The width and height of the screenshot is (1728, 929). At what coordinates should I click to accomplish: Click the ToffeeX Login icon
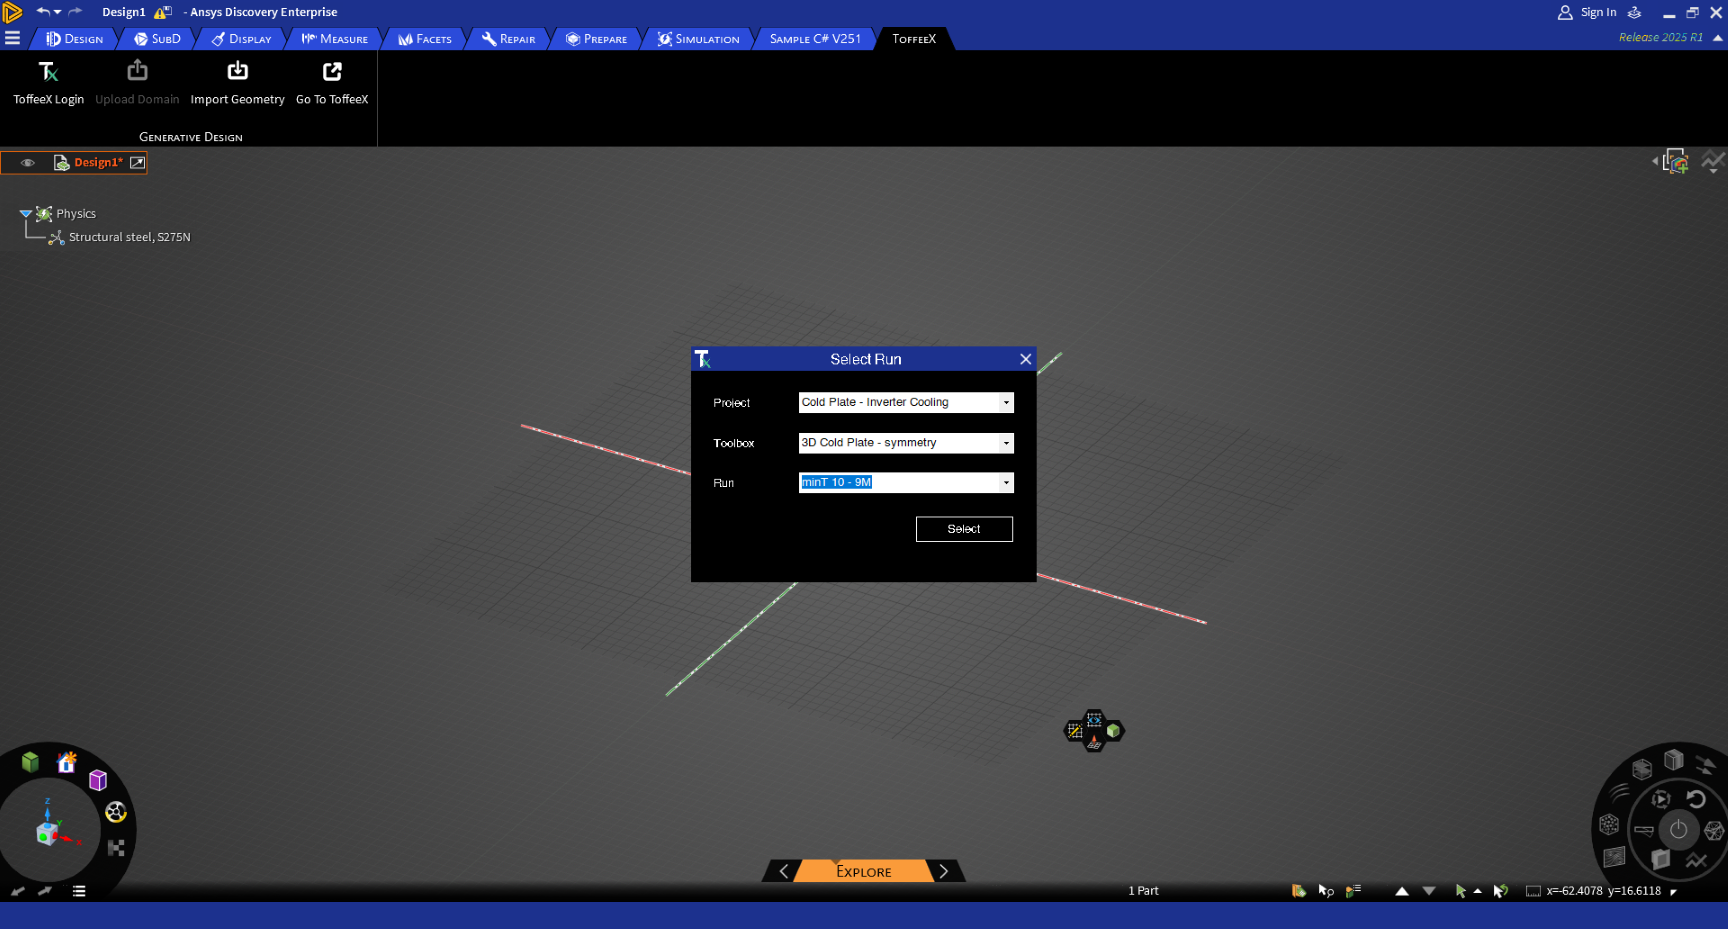[48, 72]
